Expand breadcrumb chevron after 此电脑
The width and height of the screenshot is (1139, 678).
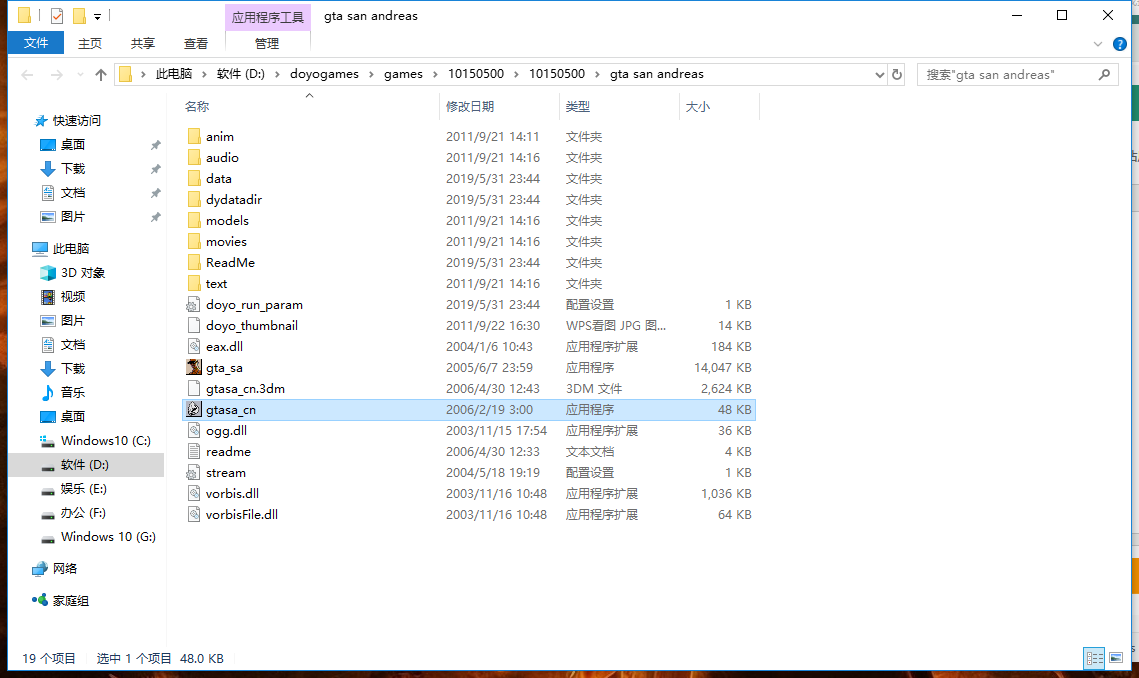[x=204, y=74]
